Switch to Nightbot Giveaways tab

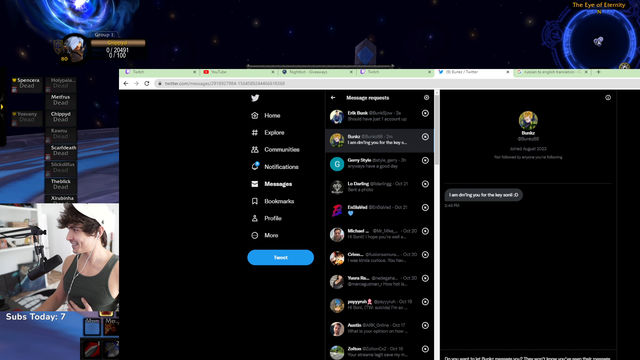click(317, 72)
